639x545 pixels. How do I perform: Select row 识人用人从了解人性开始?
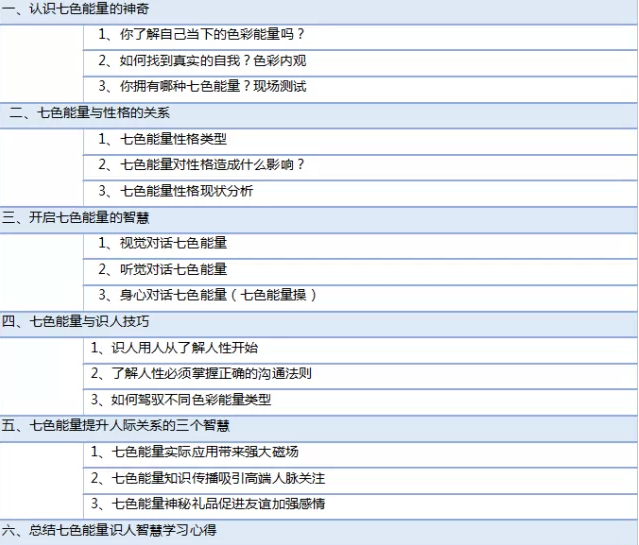point(360,350)
